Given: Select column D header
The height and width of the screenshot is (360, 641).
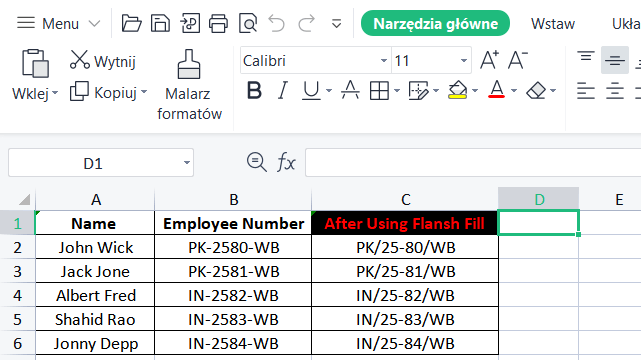Looking at the screenshot, I should pyautogui.click(x=538, y=199).
